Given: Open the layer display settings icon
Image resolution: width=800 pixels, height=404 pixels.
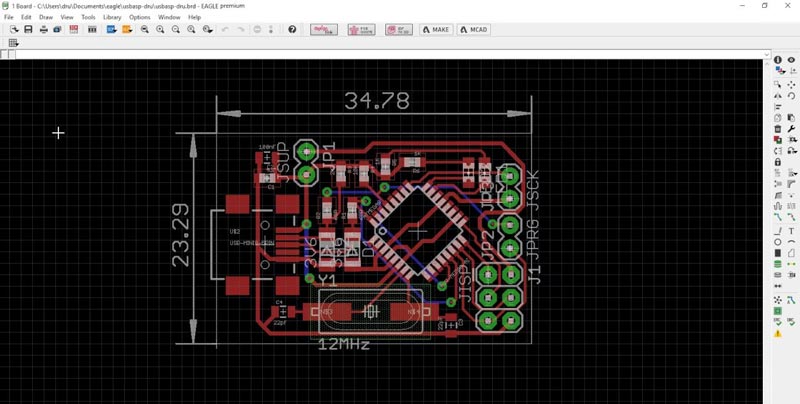Looking at the screenshot, I should click(x=778, y=70).
